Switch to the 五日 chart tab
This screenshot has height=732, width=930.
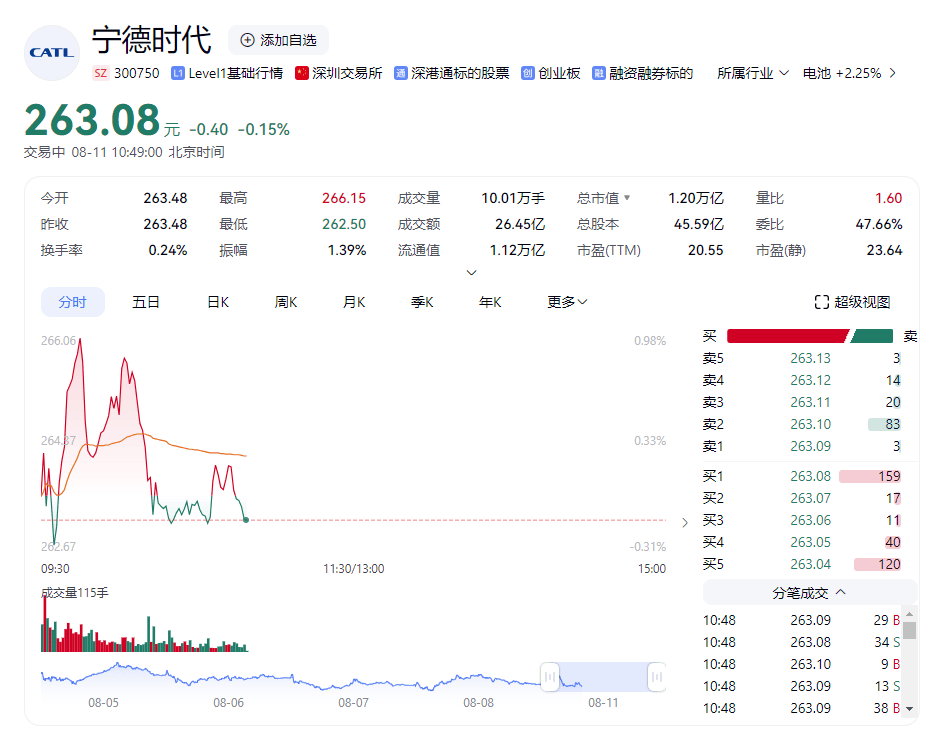tap(146, 302)
